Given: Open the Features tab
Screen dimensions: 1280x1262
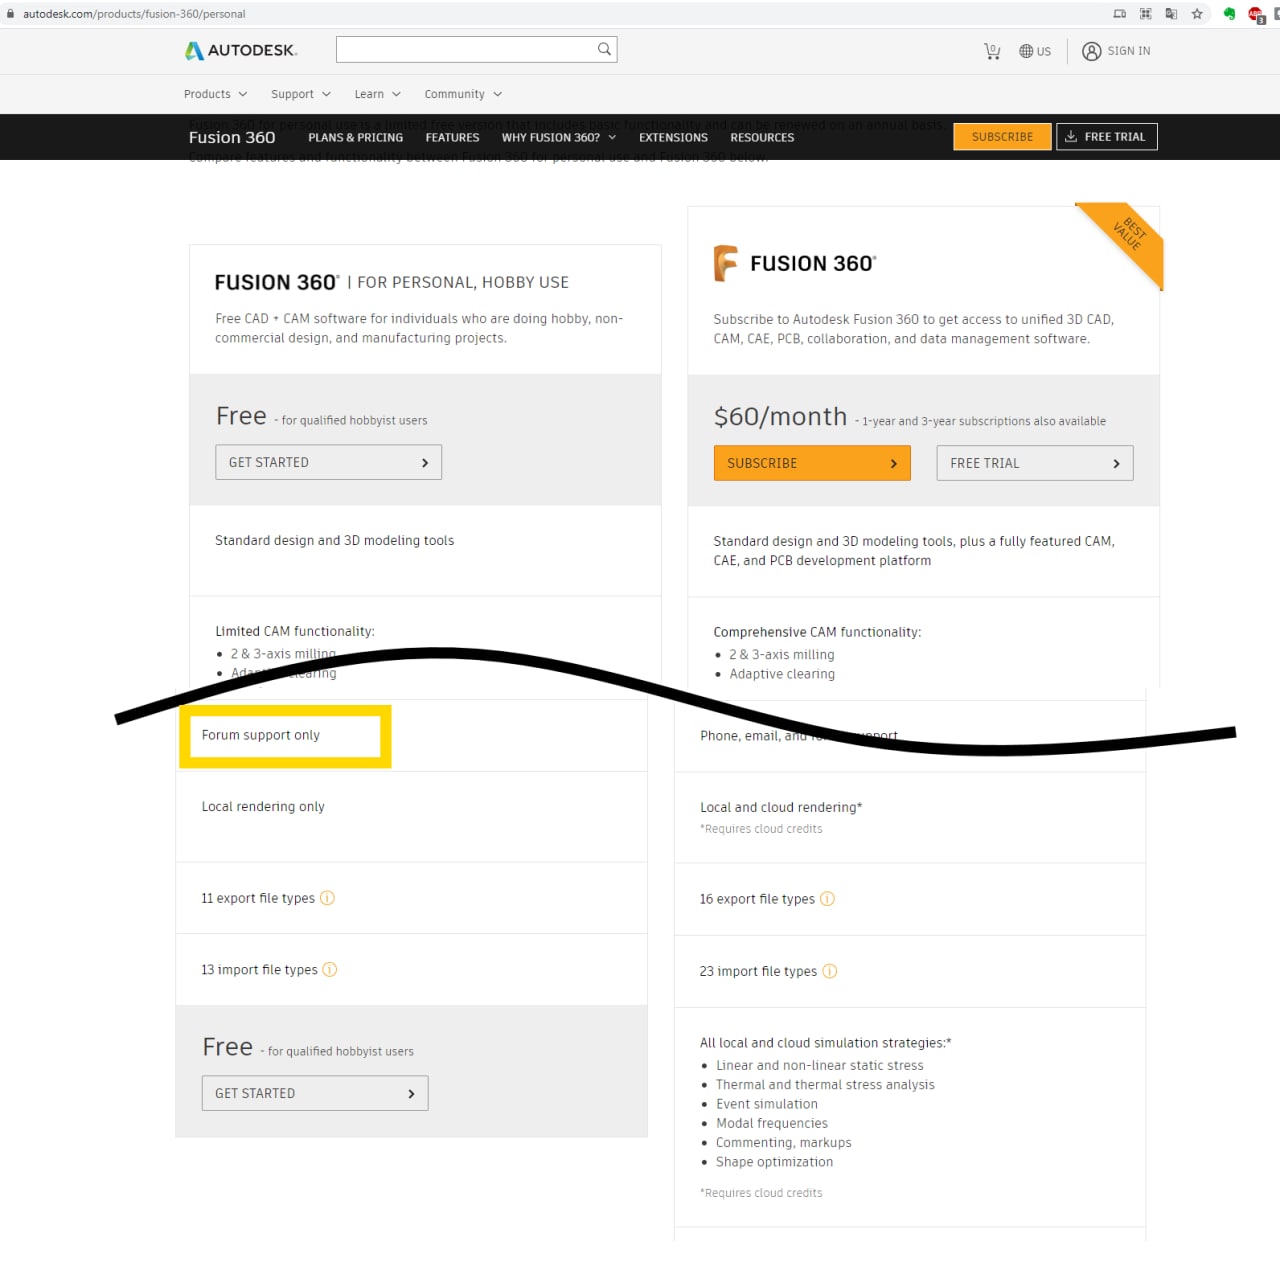Looking at the screenshot, I should (452, 138).
